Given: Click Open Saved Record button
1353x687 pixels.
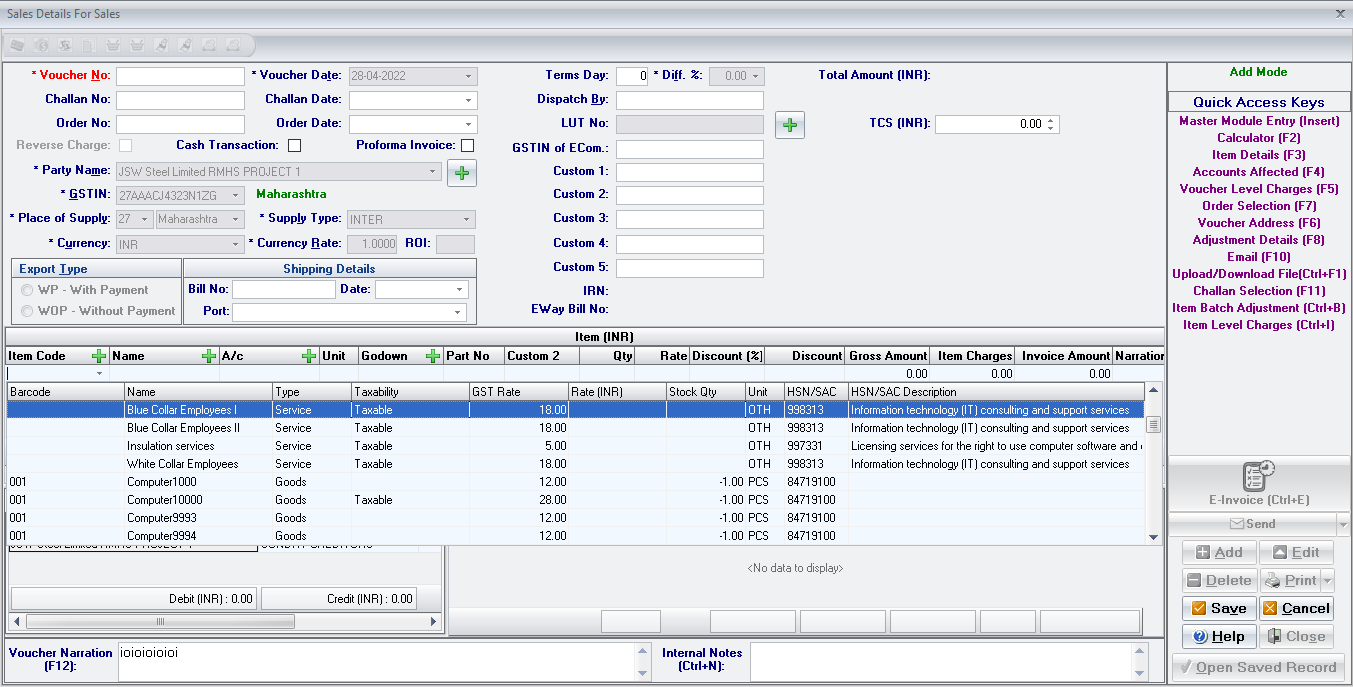Looking at the screenshot, I should 1258,667.
